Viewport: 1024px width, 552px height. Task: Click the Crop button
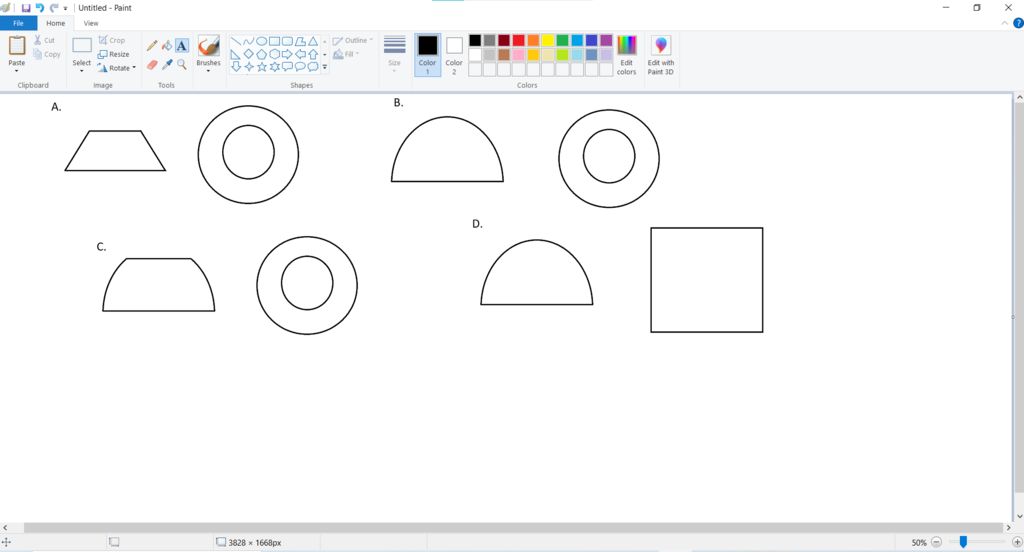[x=112, y=41]
